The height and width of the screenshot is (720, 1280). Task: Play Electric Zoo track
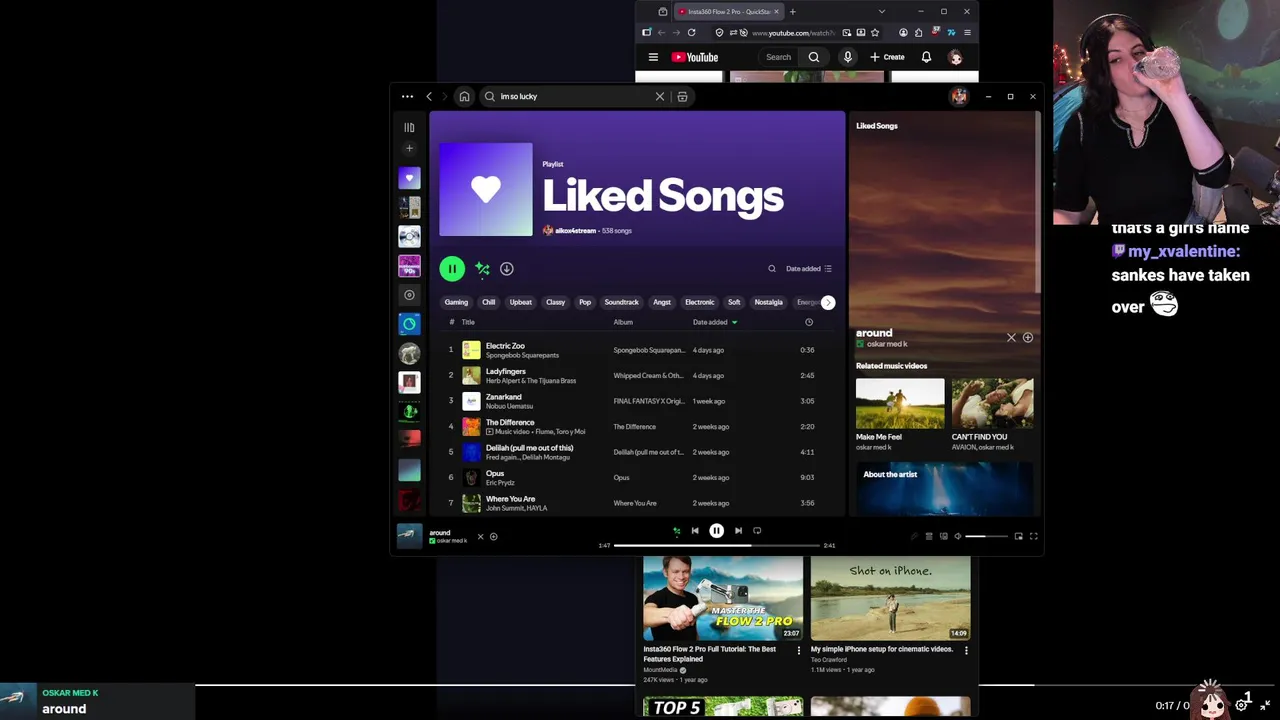pos(637,350)
